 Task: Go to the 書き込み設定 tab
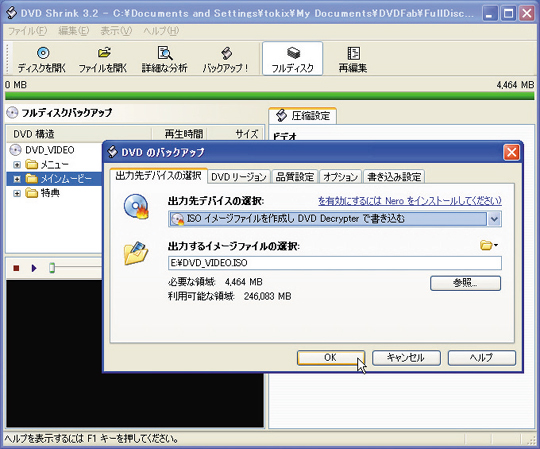coord(394,177)
